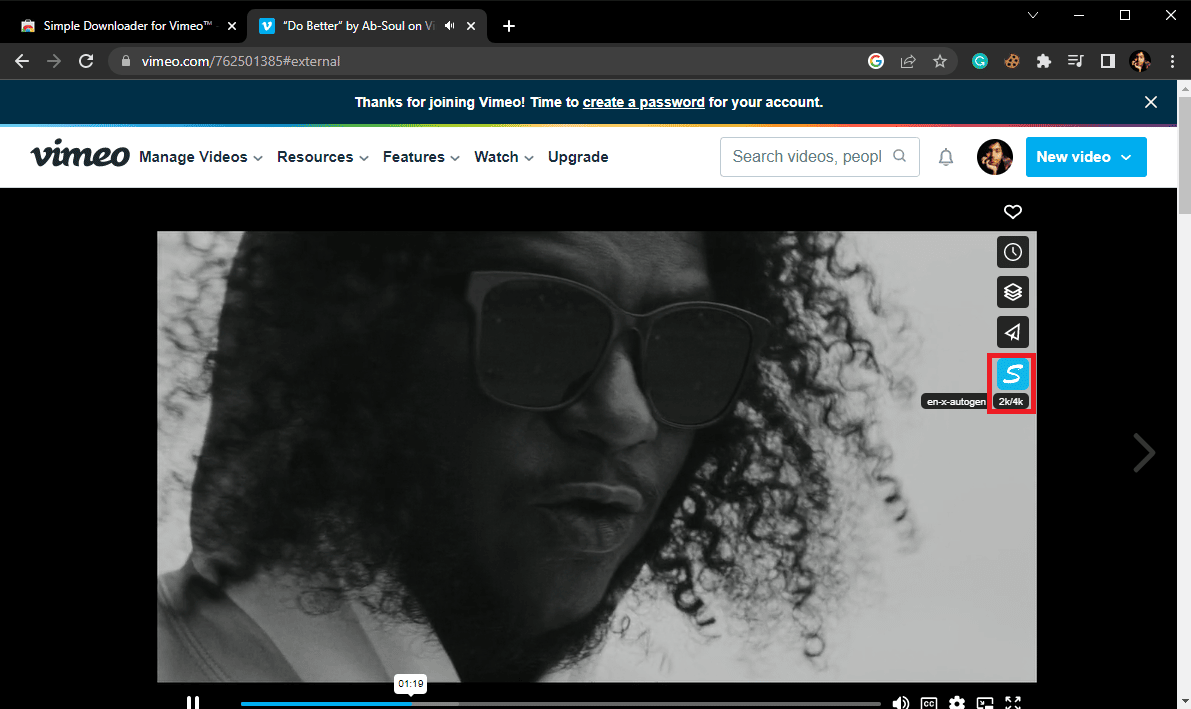Reload the current page
Screen dimensions: 1191x709
(87, 62)
